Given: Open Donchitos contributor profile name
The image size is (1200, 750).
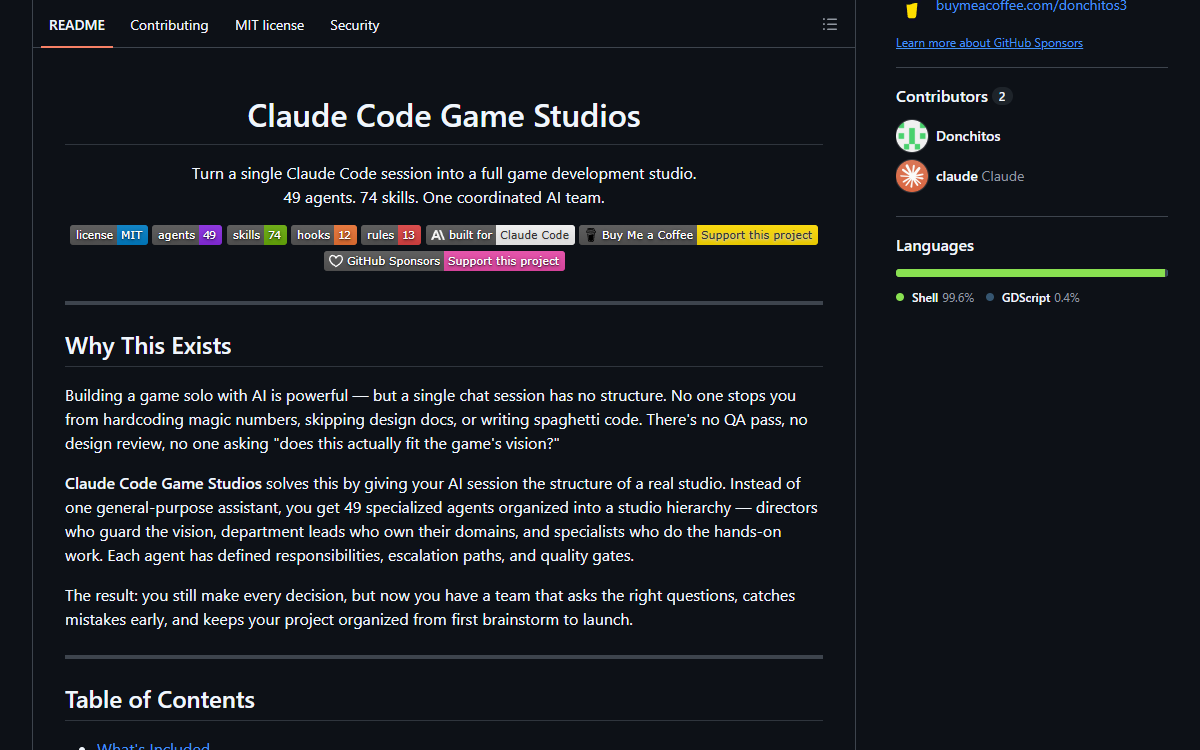Looking at the screenshot, I should point(968,136).
